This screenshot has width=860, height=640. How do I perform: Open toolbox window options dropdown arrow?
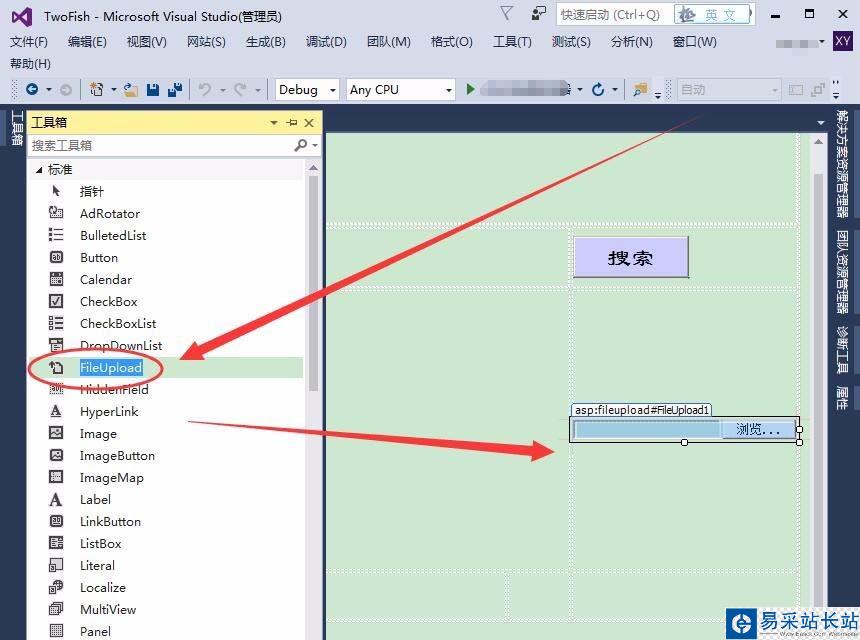(274, 122)
